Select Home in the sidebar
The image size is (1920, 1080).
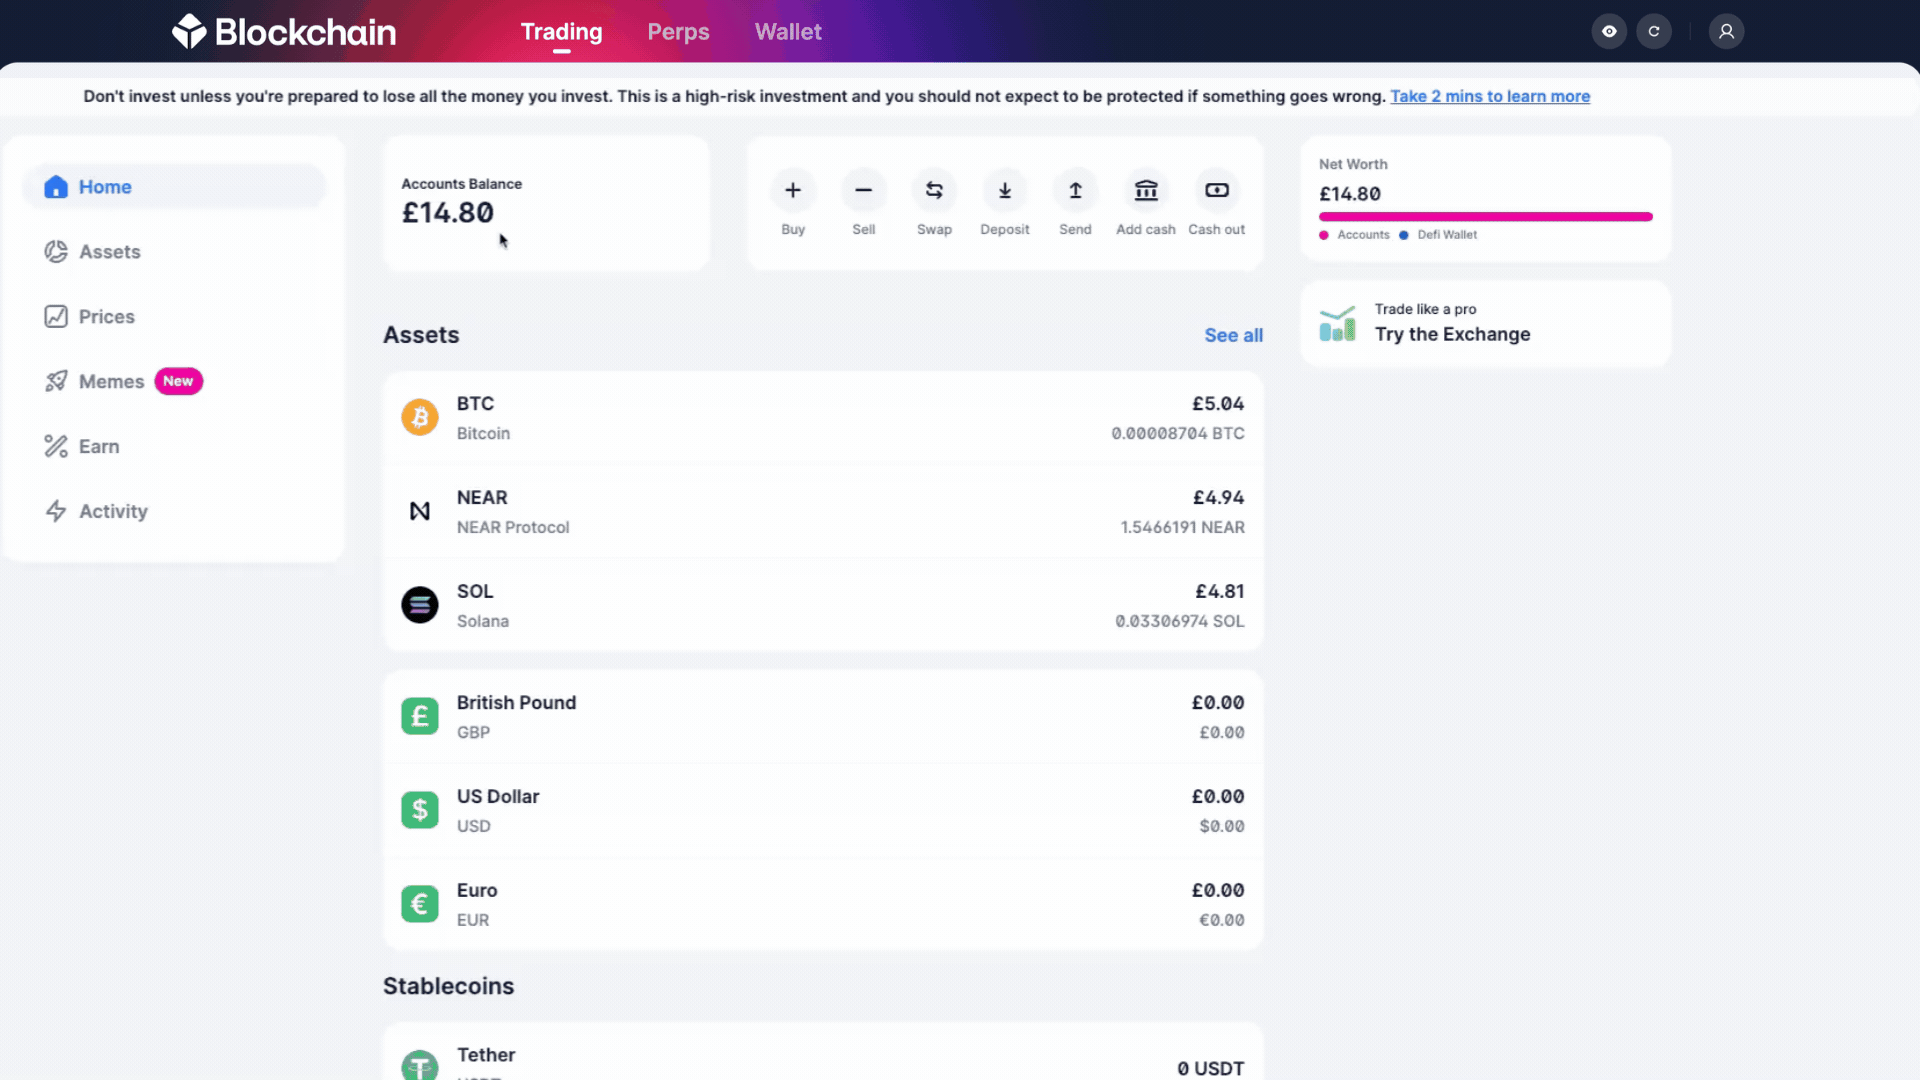(174, 187)
